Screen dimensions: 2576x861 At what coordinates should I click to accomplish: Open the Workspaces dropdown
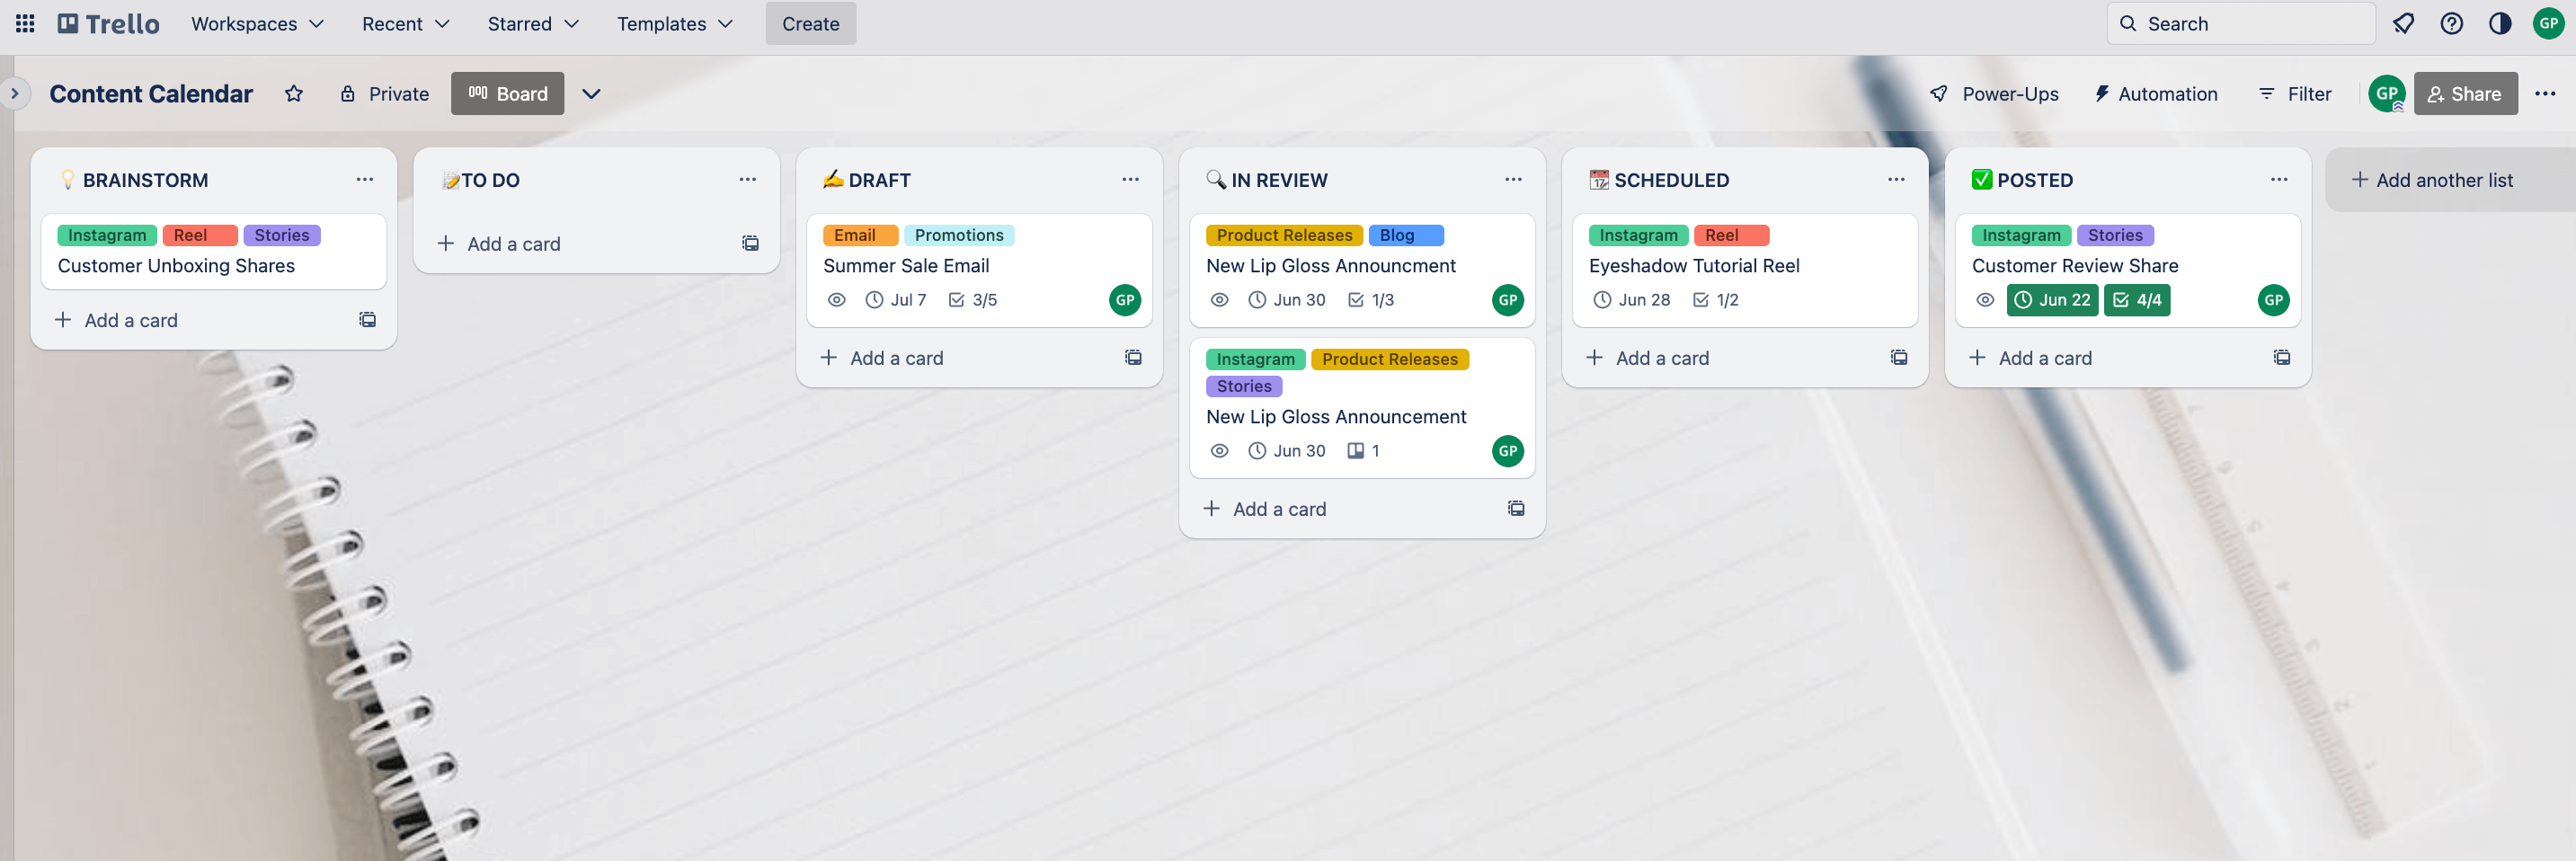tap(257, 23)
